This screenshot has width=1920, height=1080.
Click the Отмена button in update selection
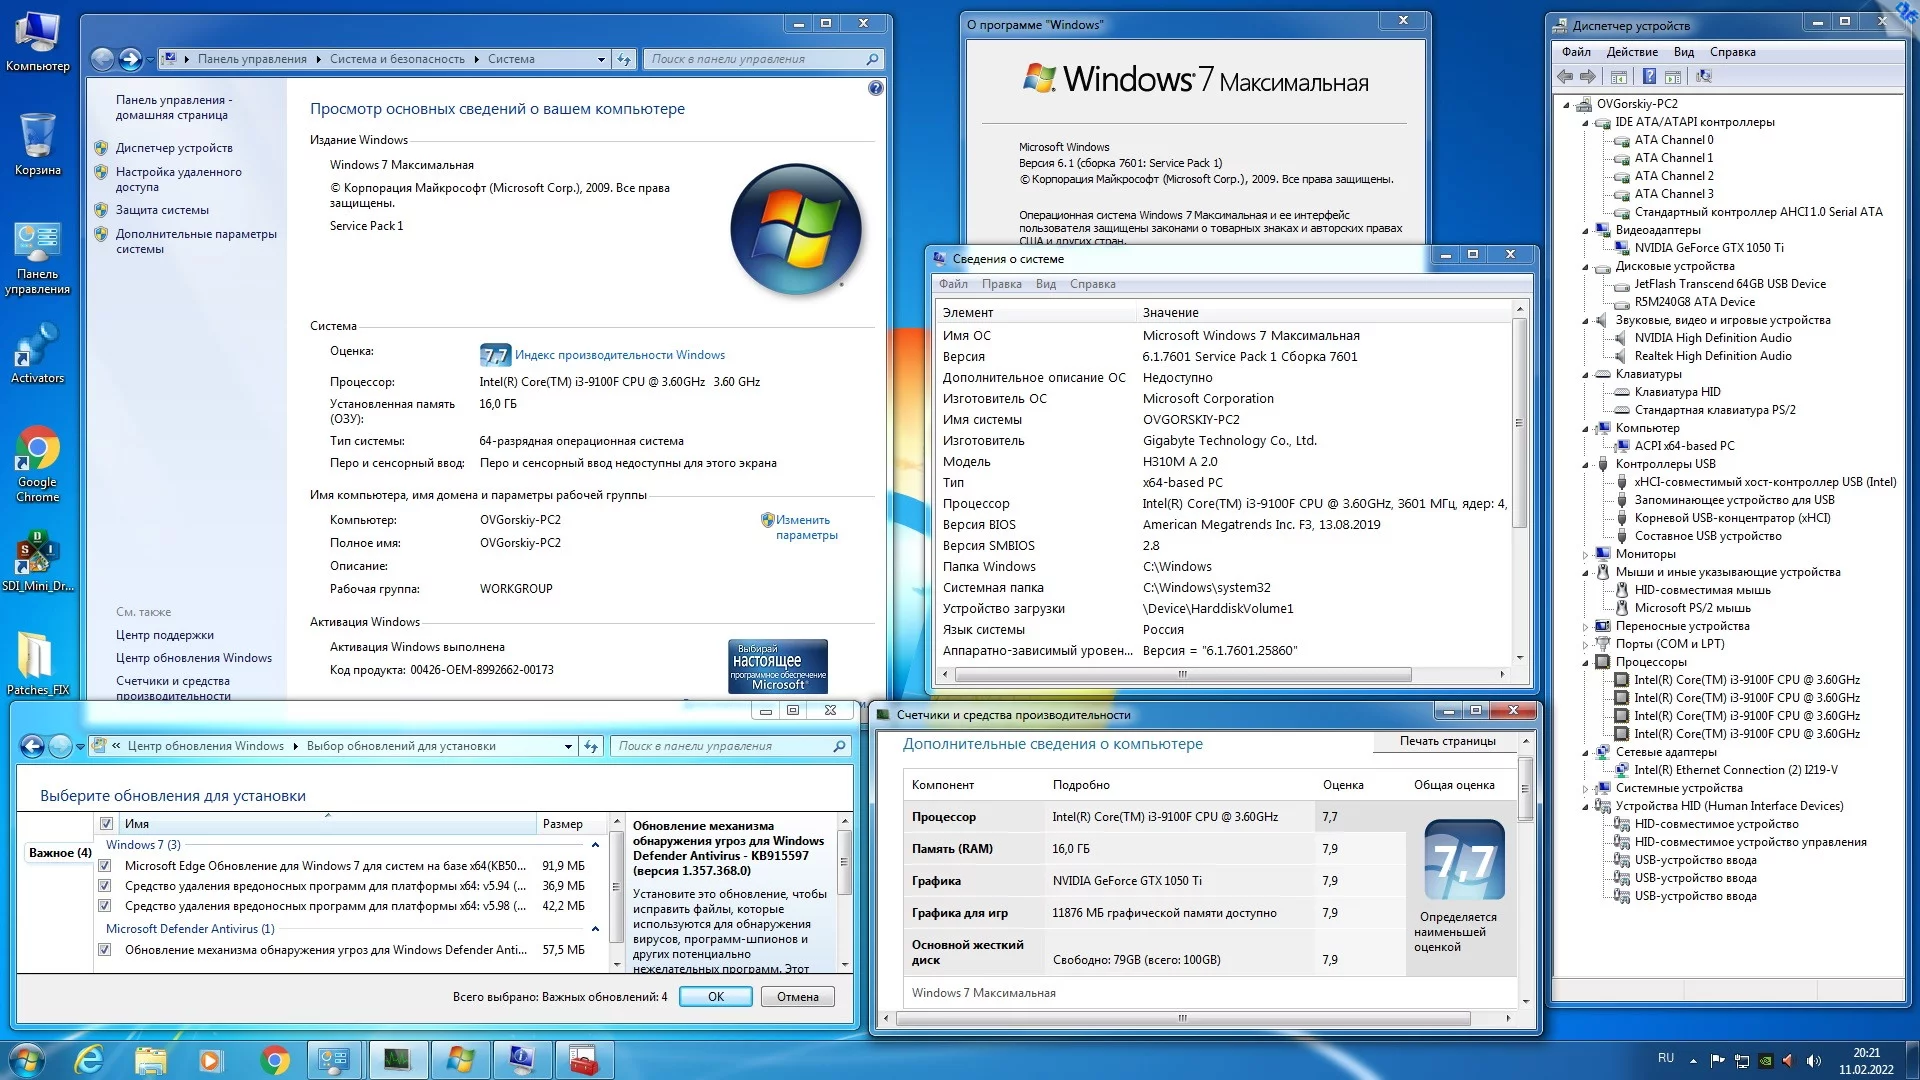[x=797, y=997]
